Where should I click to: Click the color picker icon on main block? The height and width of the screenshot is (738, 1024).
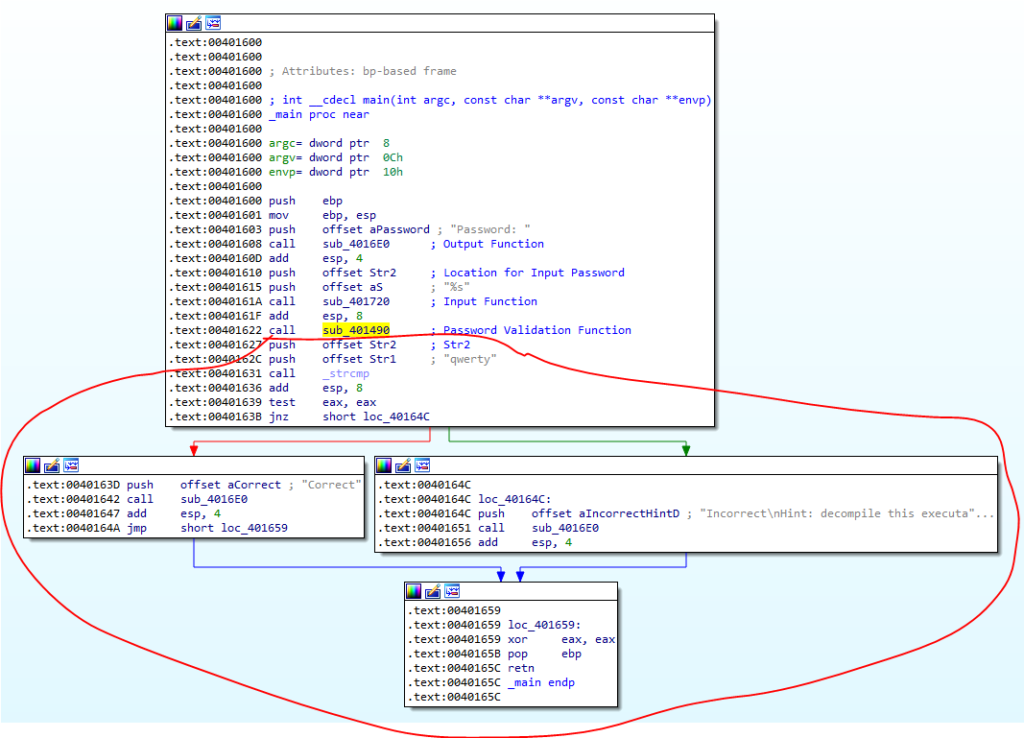175,23
